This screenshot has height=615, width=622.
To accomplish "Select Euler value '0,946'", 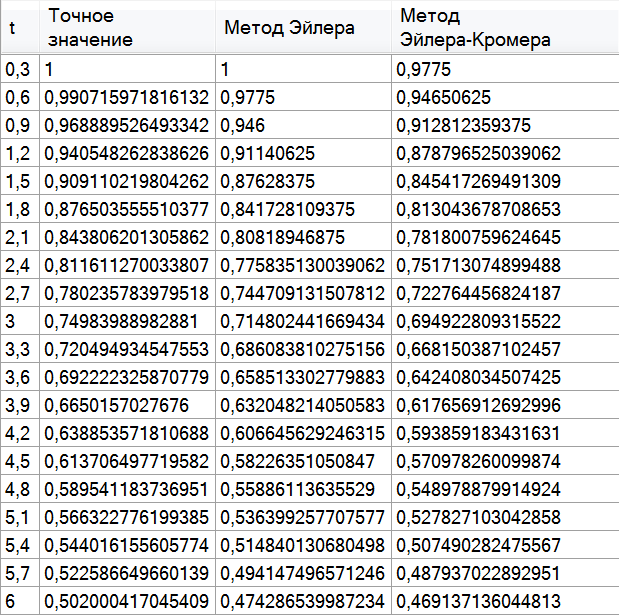I will (x=303, y=125).
